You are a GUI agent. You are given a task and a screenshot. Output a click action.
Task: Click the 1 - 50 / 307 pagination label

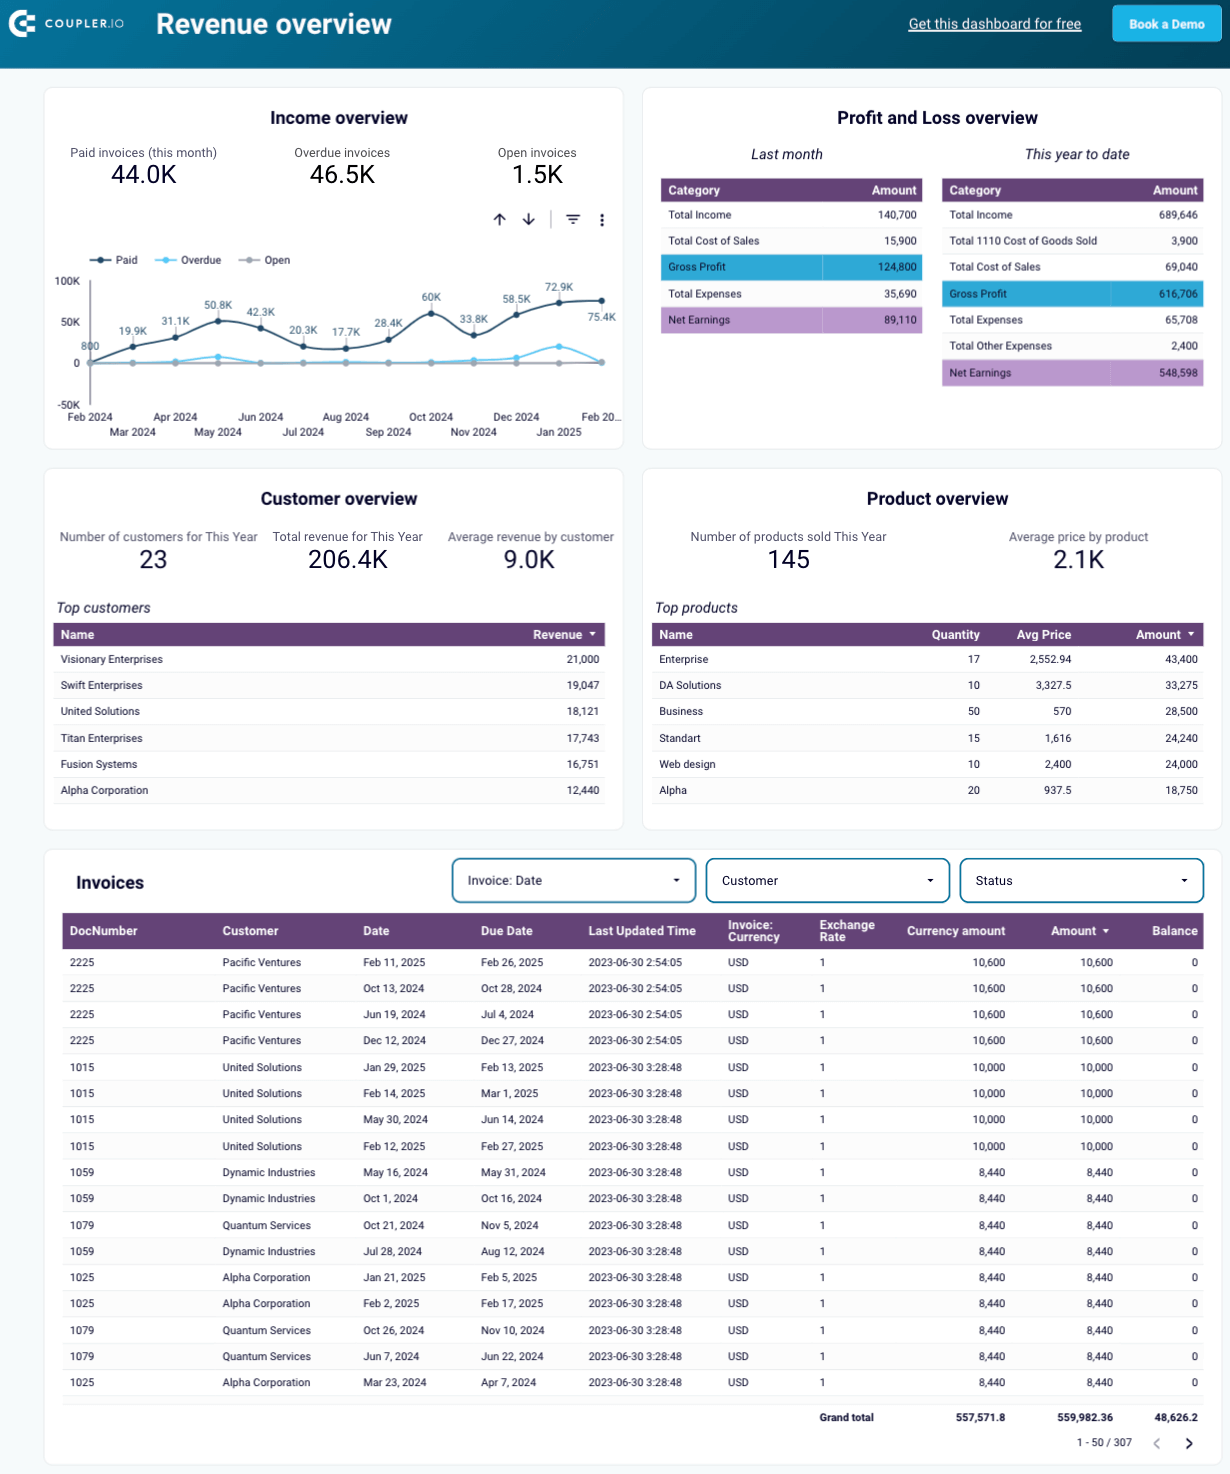1104,1443
